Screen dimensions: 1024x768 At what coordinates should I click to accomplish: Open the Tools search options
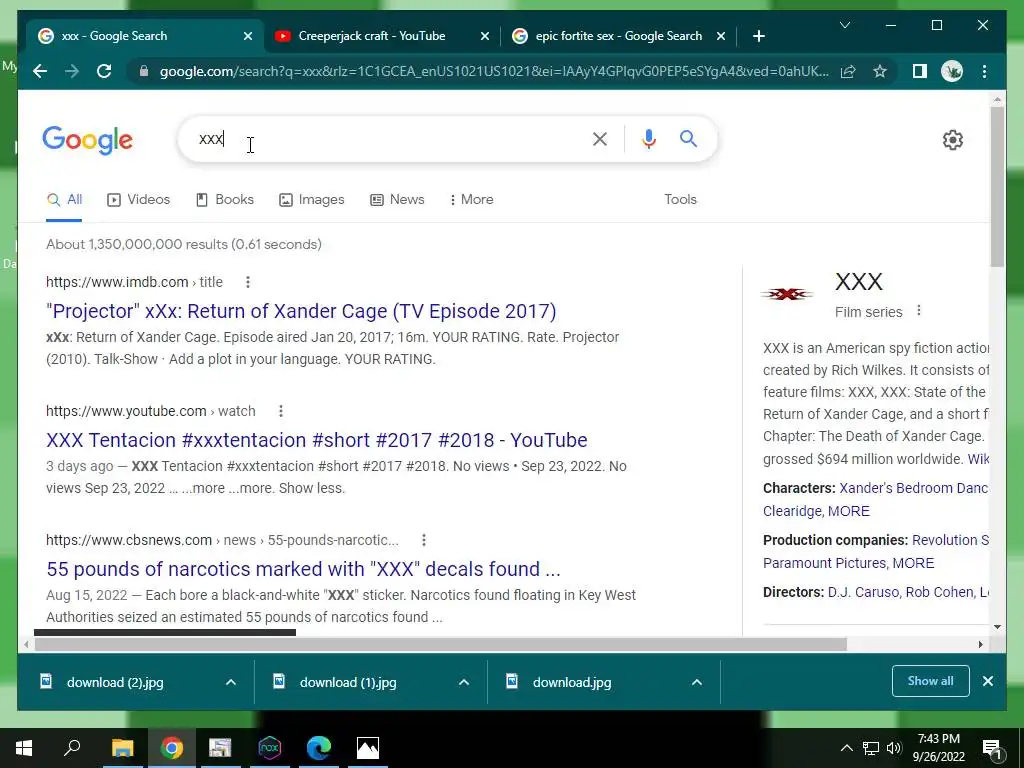tap(680, 200)
